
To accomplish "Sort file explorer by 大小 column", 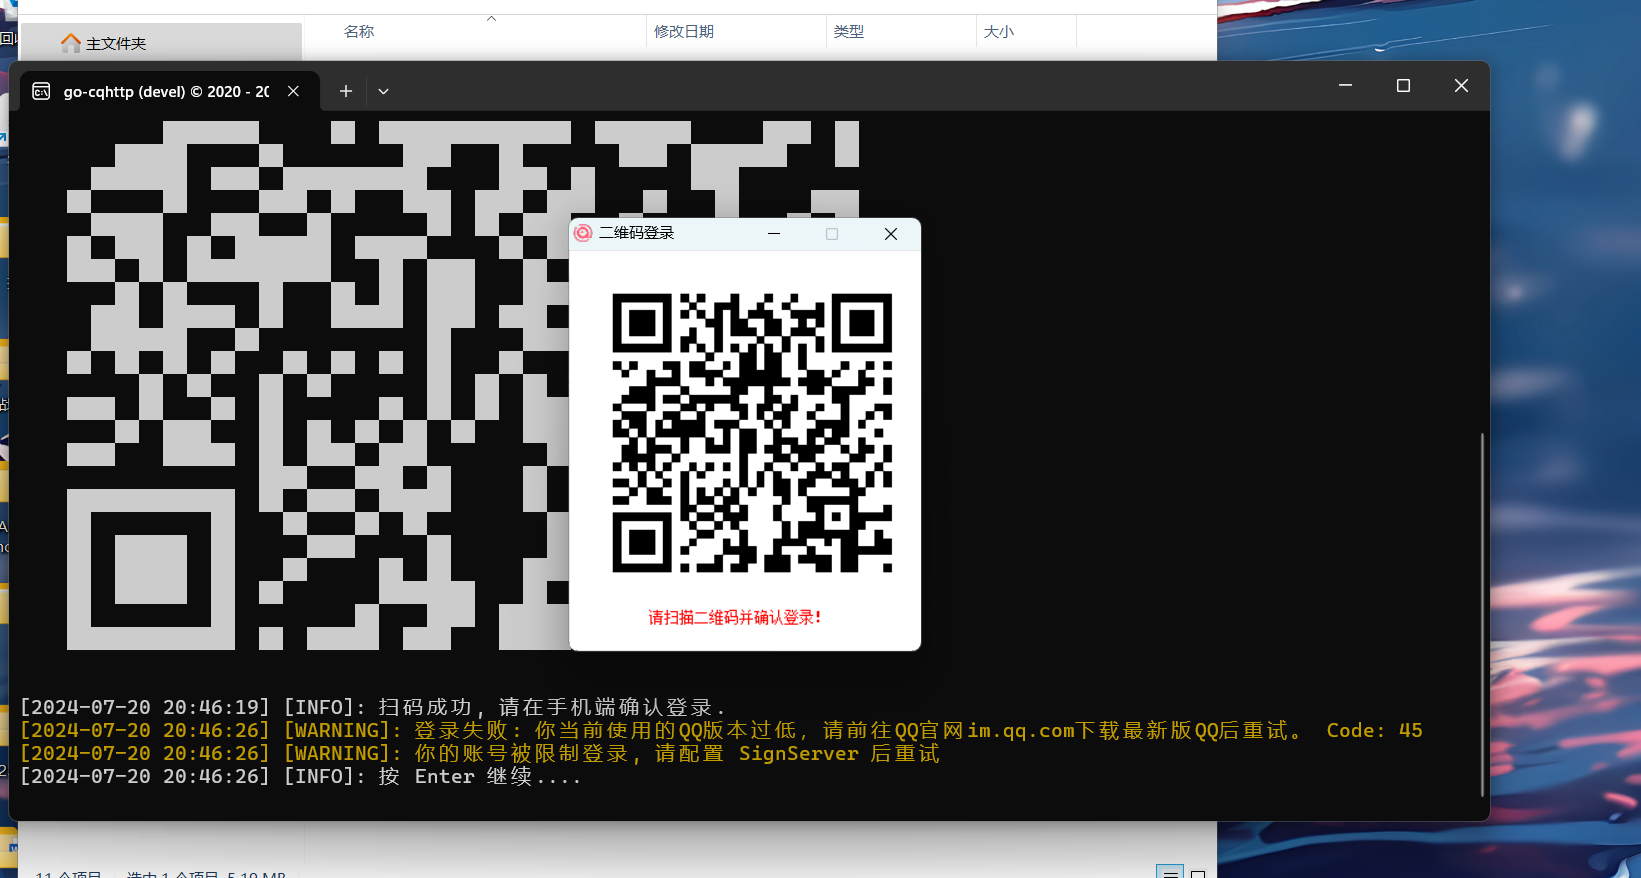I will 999,31.
